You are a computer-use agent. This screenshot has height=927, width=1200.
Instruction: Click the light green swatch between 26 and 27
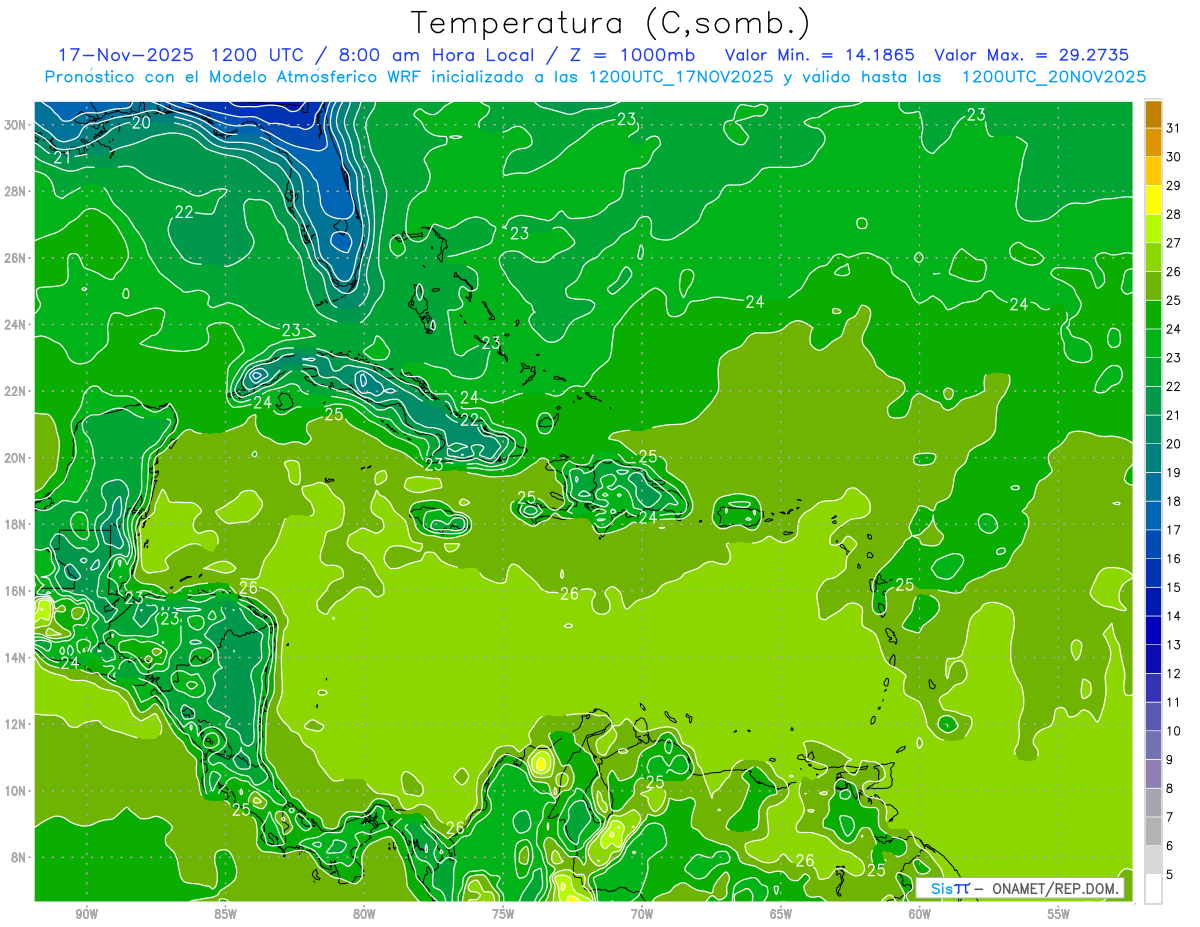(1153, 257)
